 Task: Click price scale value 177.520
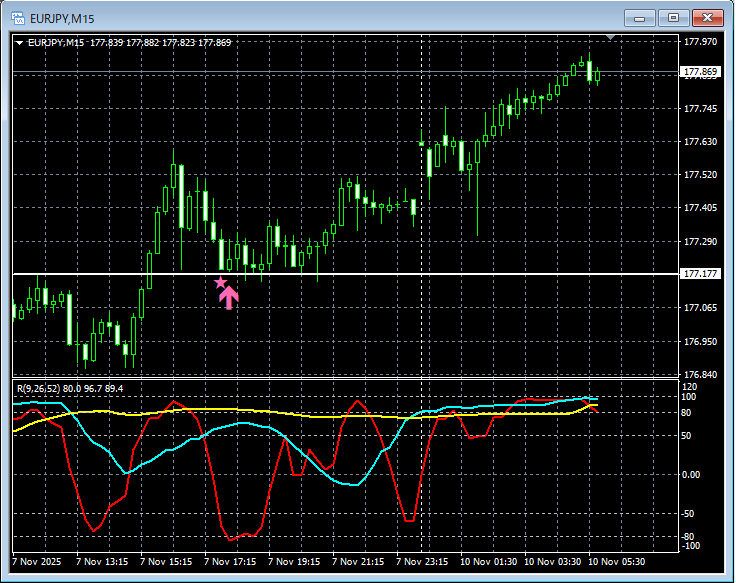point(700,175)
